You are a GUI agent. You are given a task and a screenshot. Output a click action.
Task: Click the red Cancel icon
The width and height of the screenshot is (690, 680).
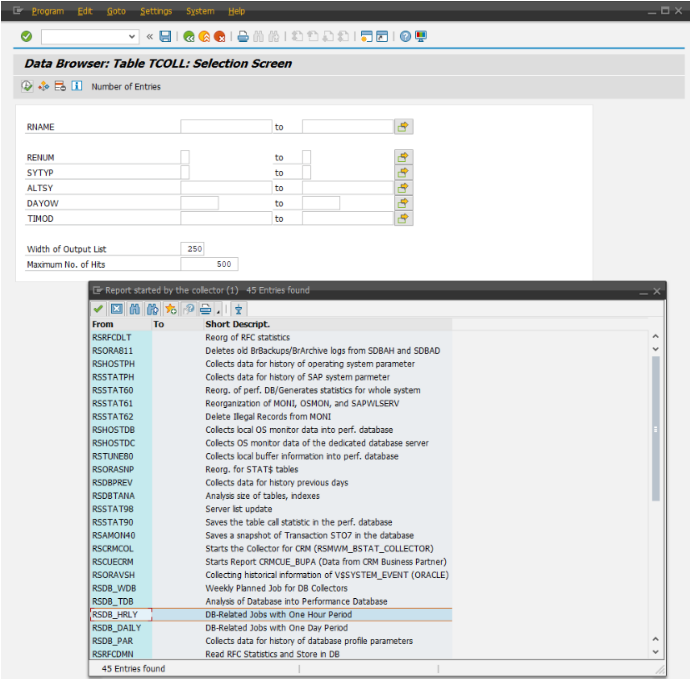(x=219, y=36)
